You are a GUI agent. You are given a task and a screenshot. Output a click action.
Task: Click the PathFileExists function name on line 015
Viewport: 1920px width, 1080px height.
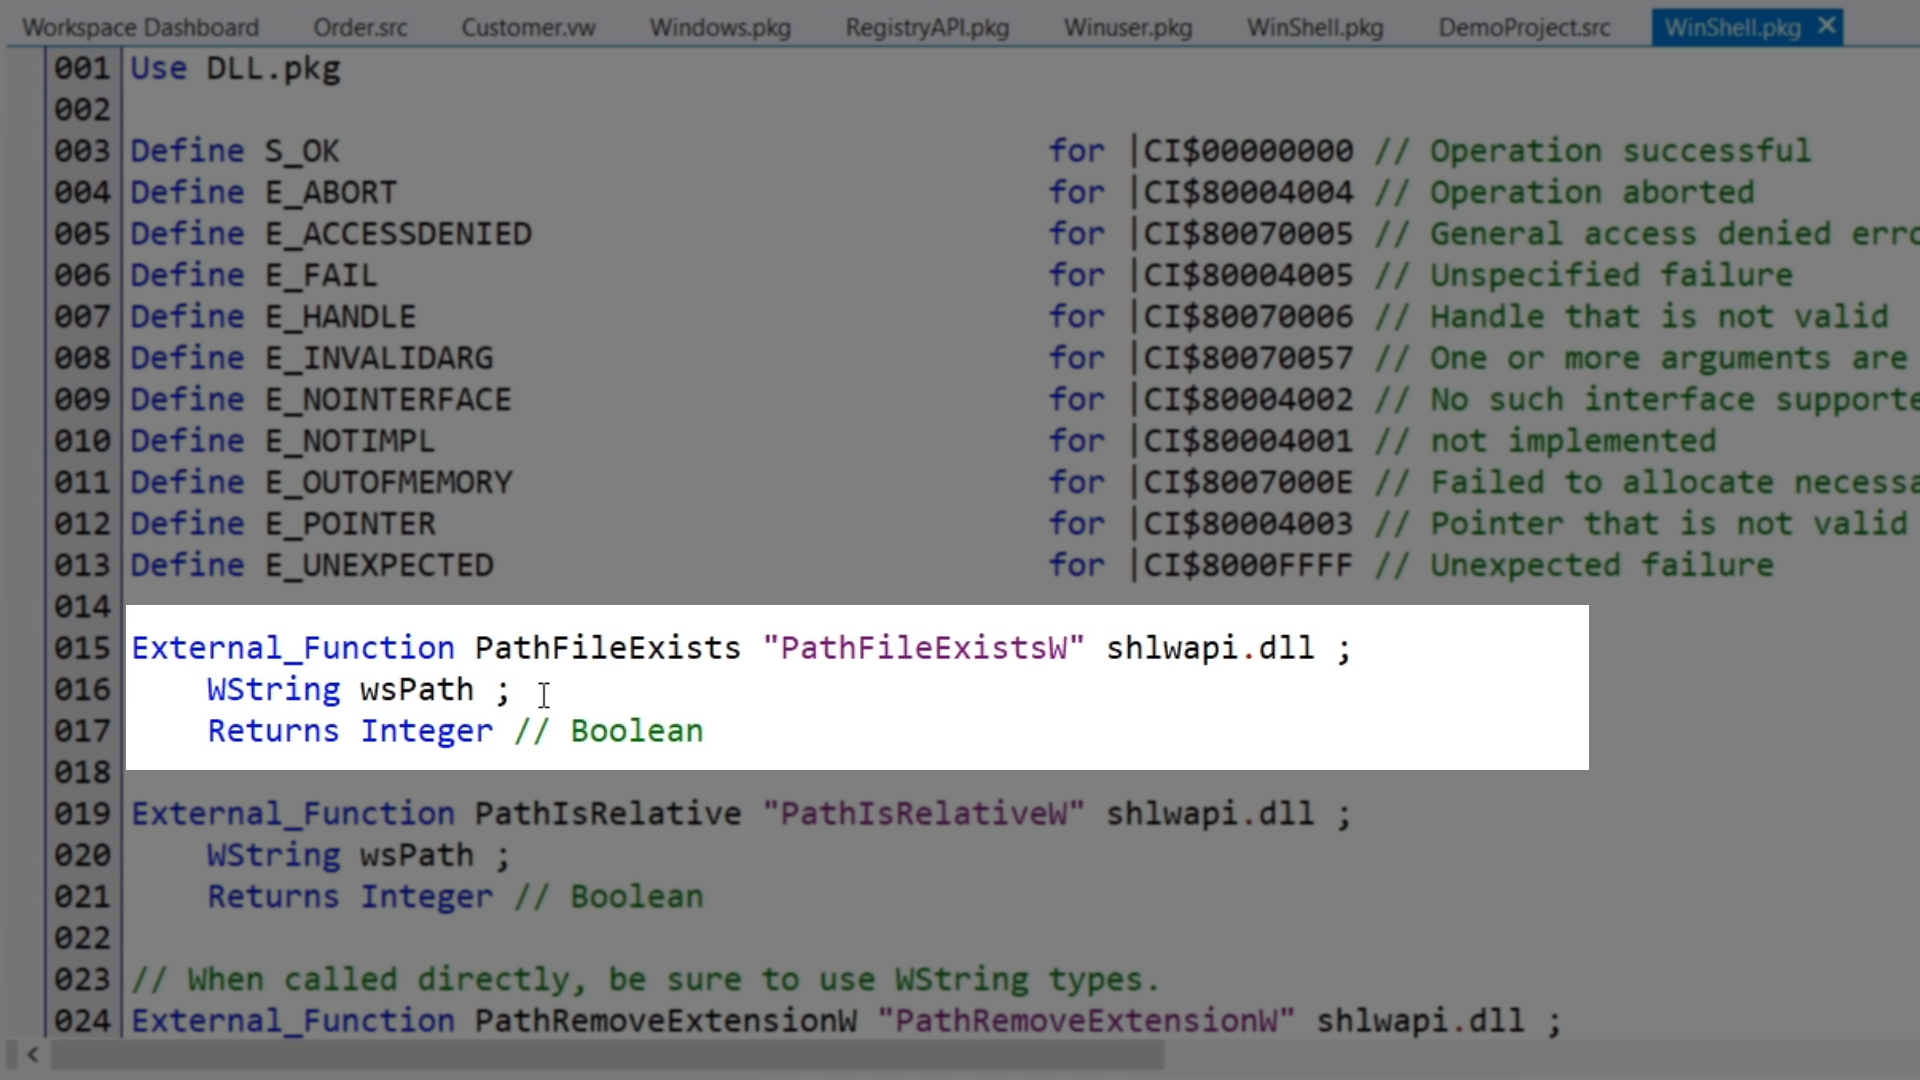[x=607, y=648]
